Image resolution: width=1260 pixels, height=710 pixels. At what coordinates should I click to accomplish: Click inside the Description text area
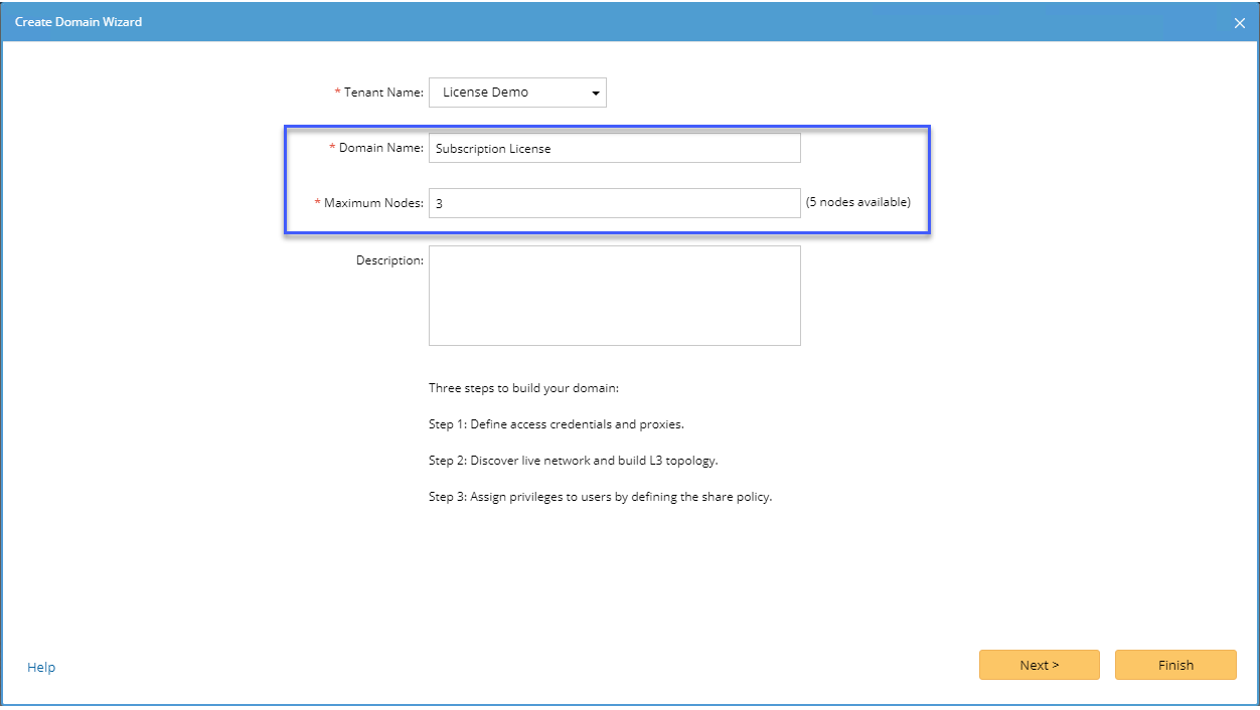coord(614,295)
